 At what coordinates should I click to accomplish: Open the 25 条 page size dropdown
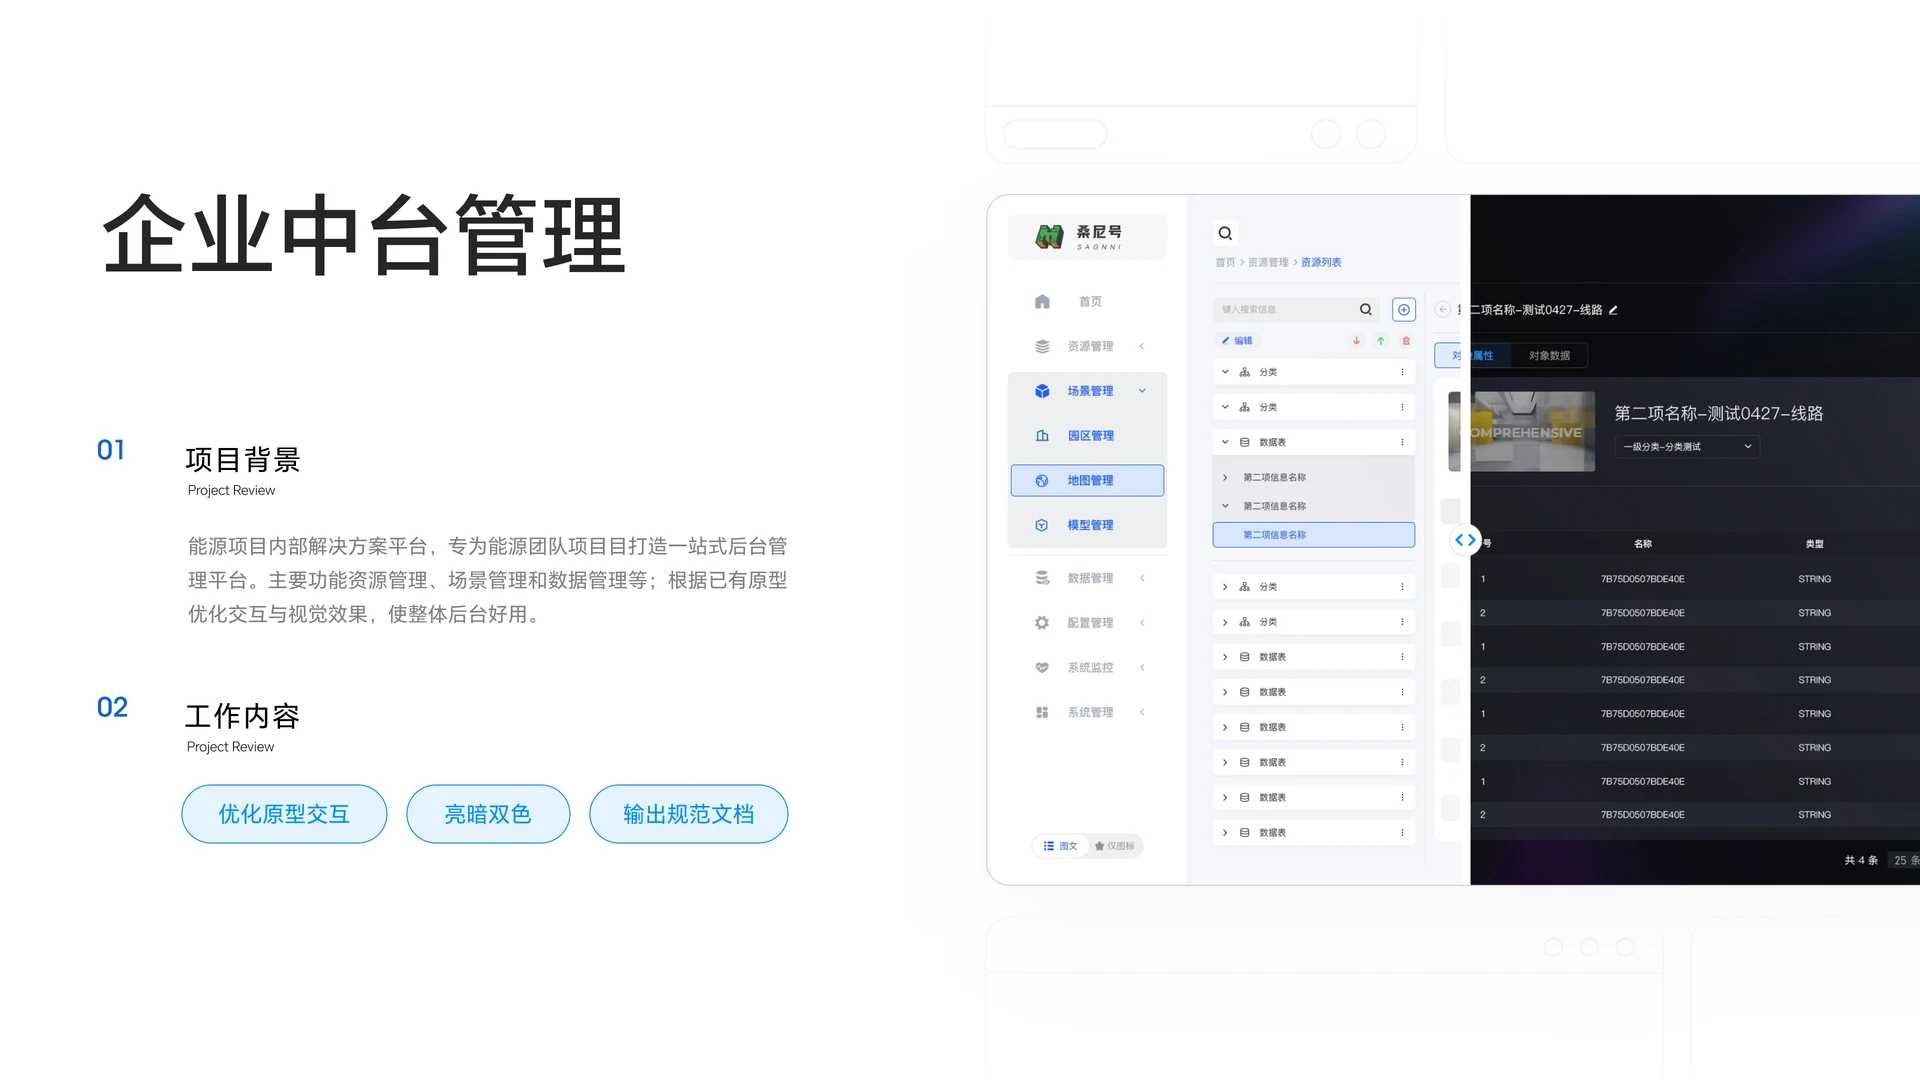1905,860
